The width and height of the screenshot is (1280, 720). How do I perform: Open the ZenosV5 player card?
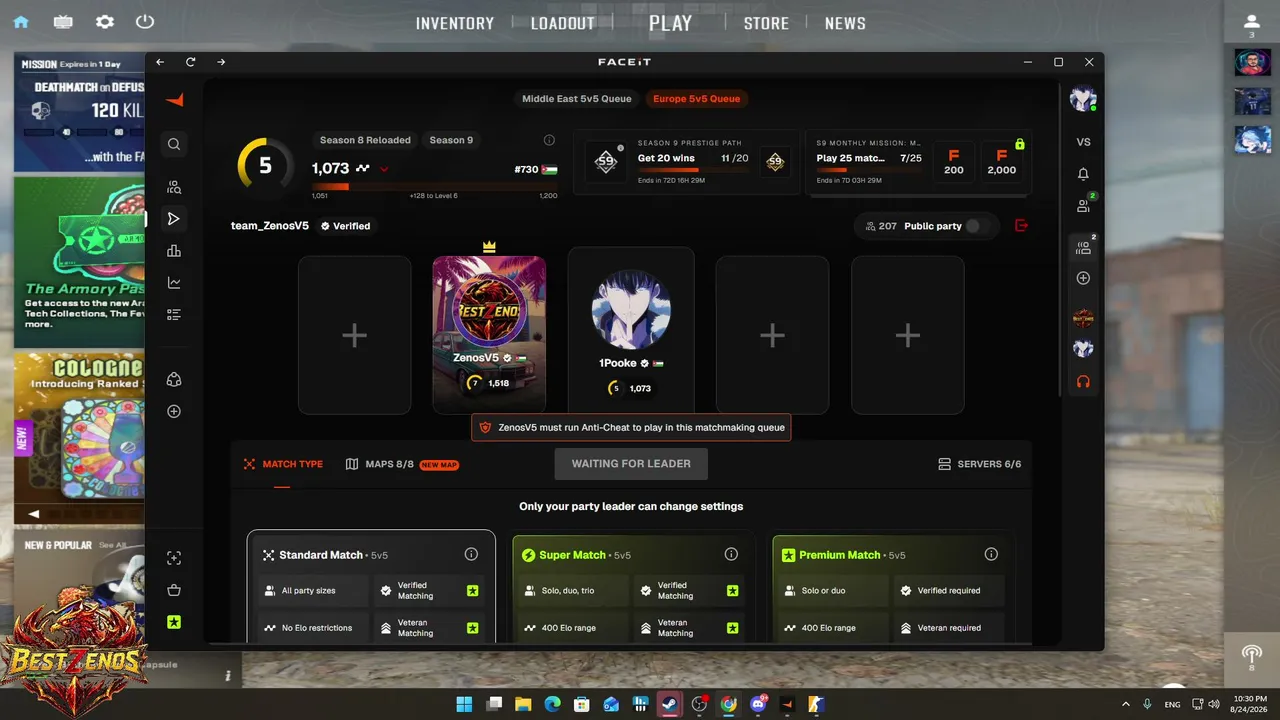point(489,334)
